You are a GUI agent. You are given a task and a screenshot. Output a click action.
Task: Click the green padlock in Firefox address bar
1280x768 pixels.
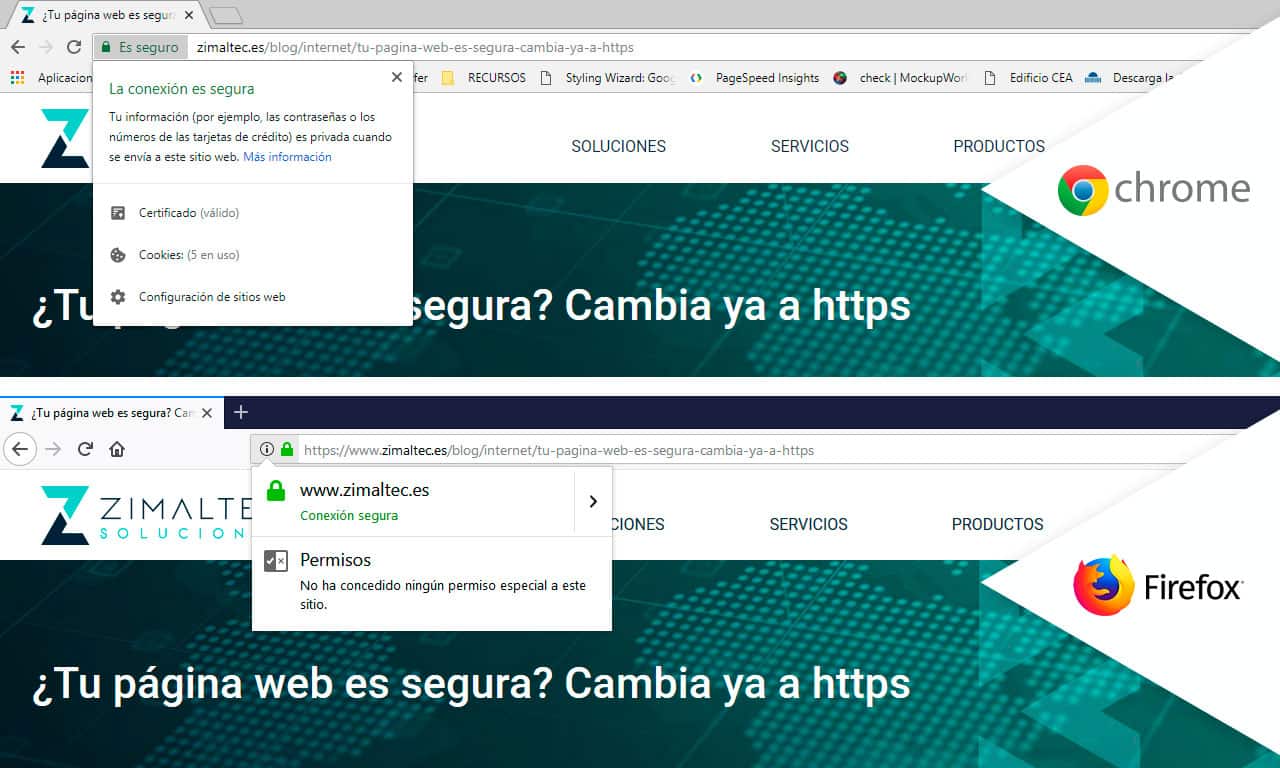click(x=287, y=450)
